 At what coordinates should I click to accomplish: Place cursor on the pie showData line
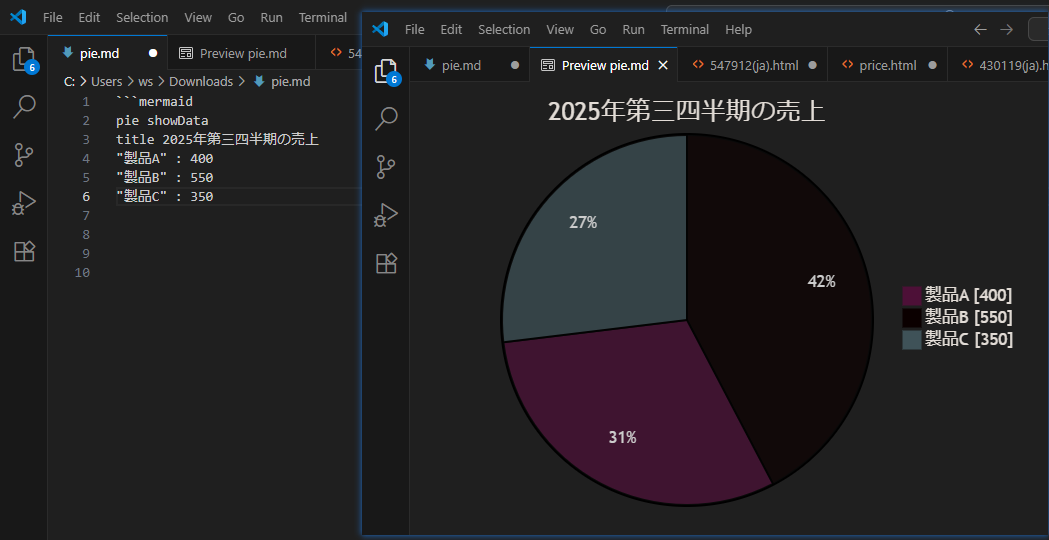[x=162, y=121]
